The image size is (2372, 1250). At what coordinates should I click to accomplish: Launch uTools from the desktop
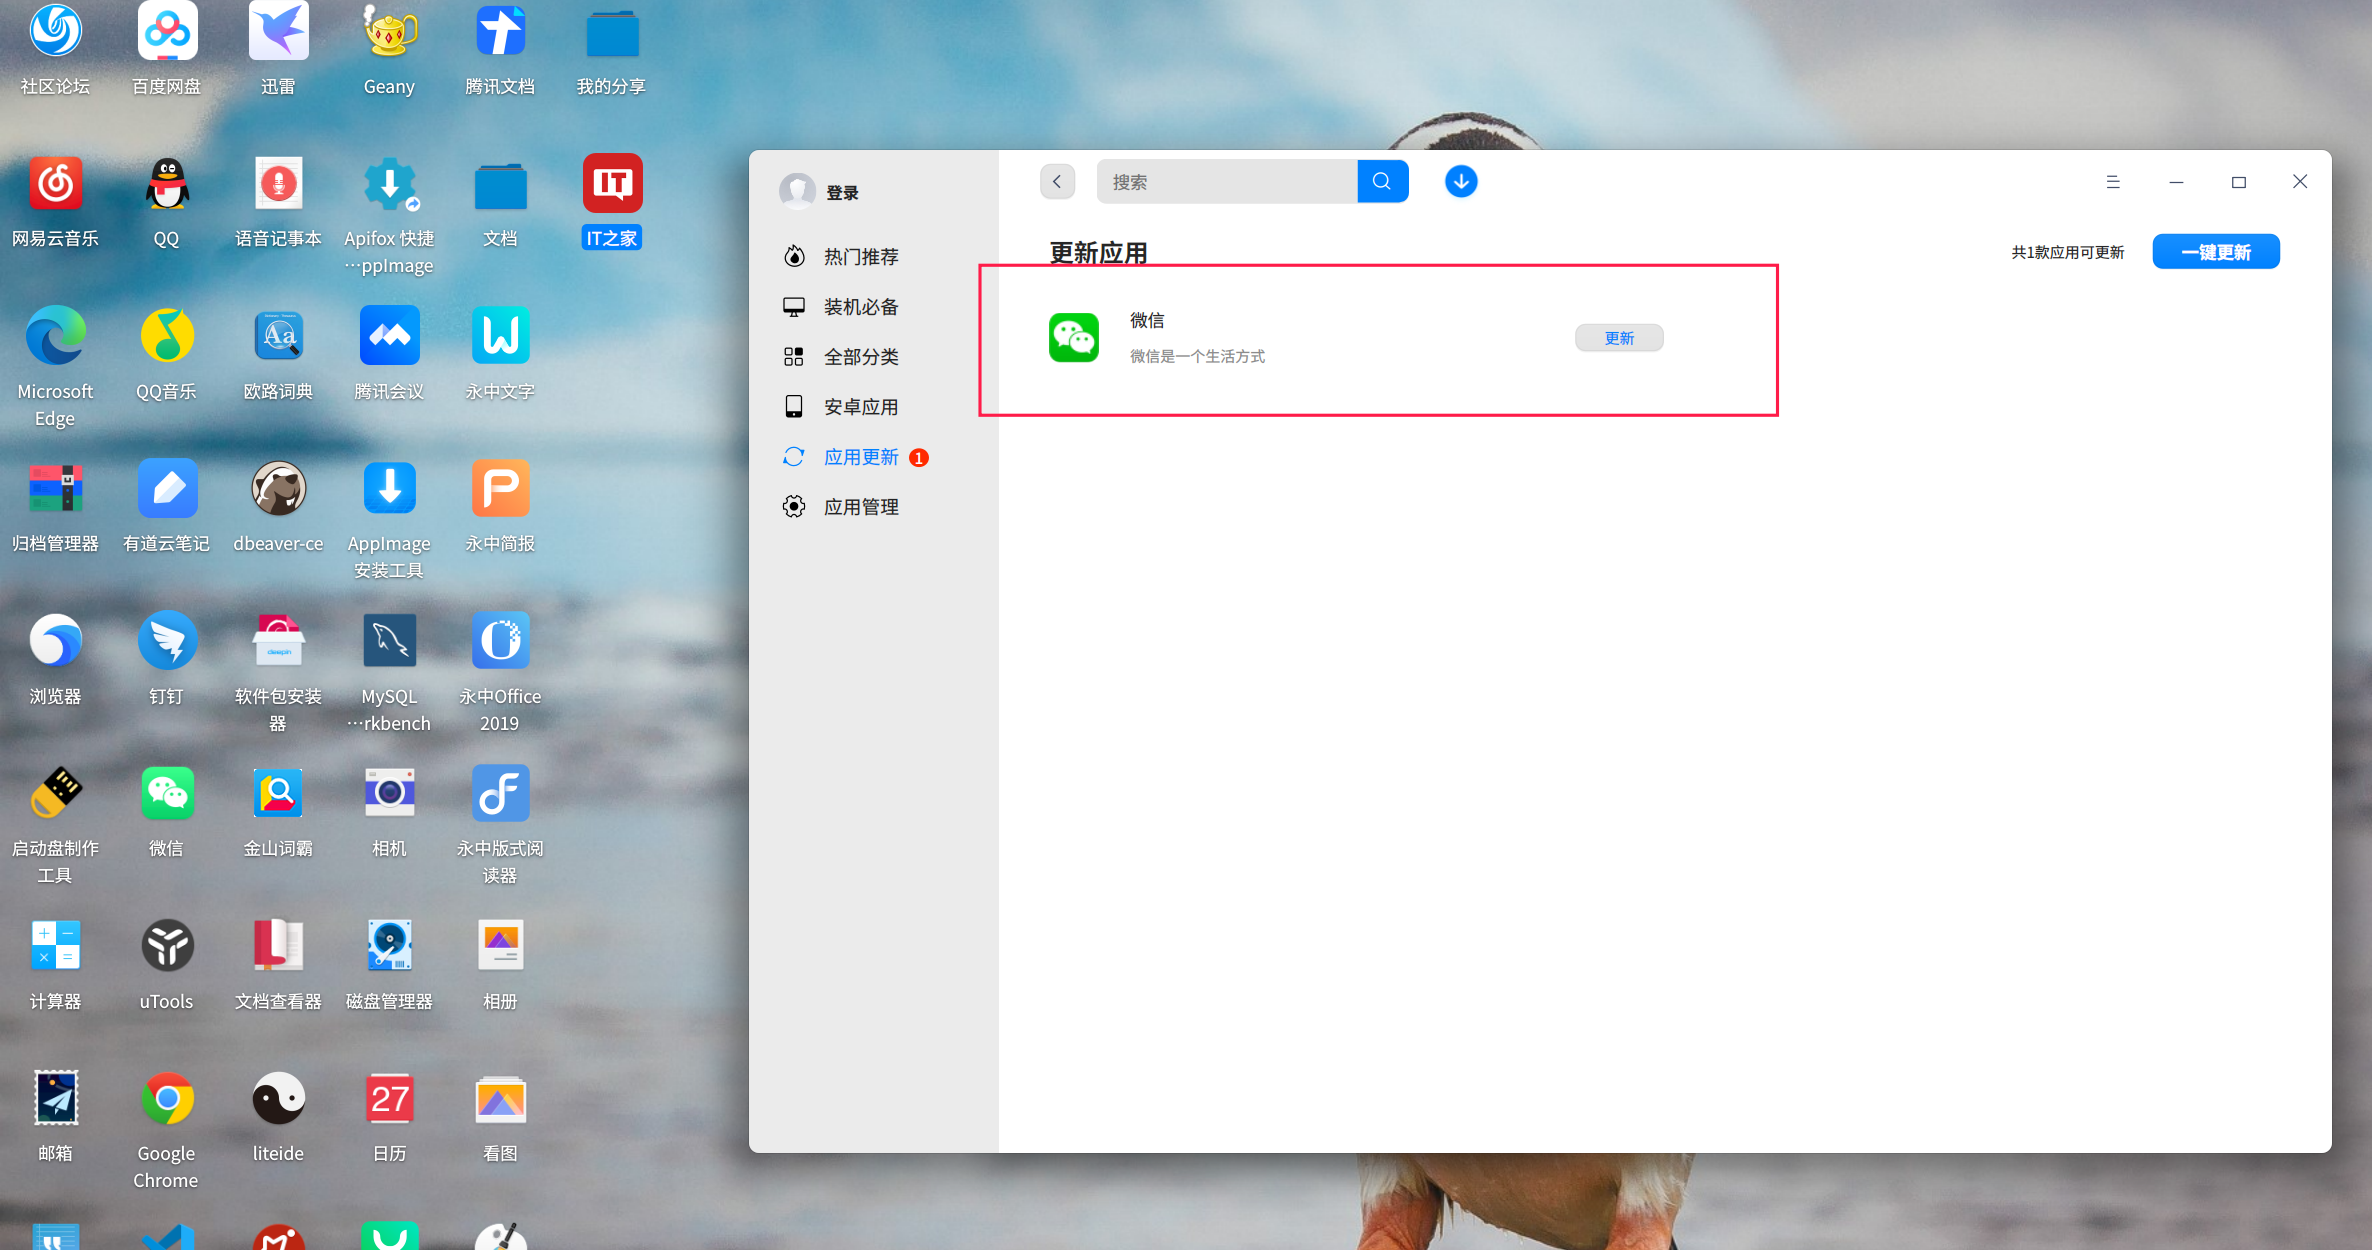coord(166,944)
